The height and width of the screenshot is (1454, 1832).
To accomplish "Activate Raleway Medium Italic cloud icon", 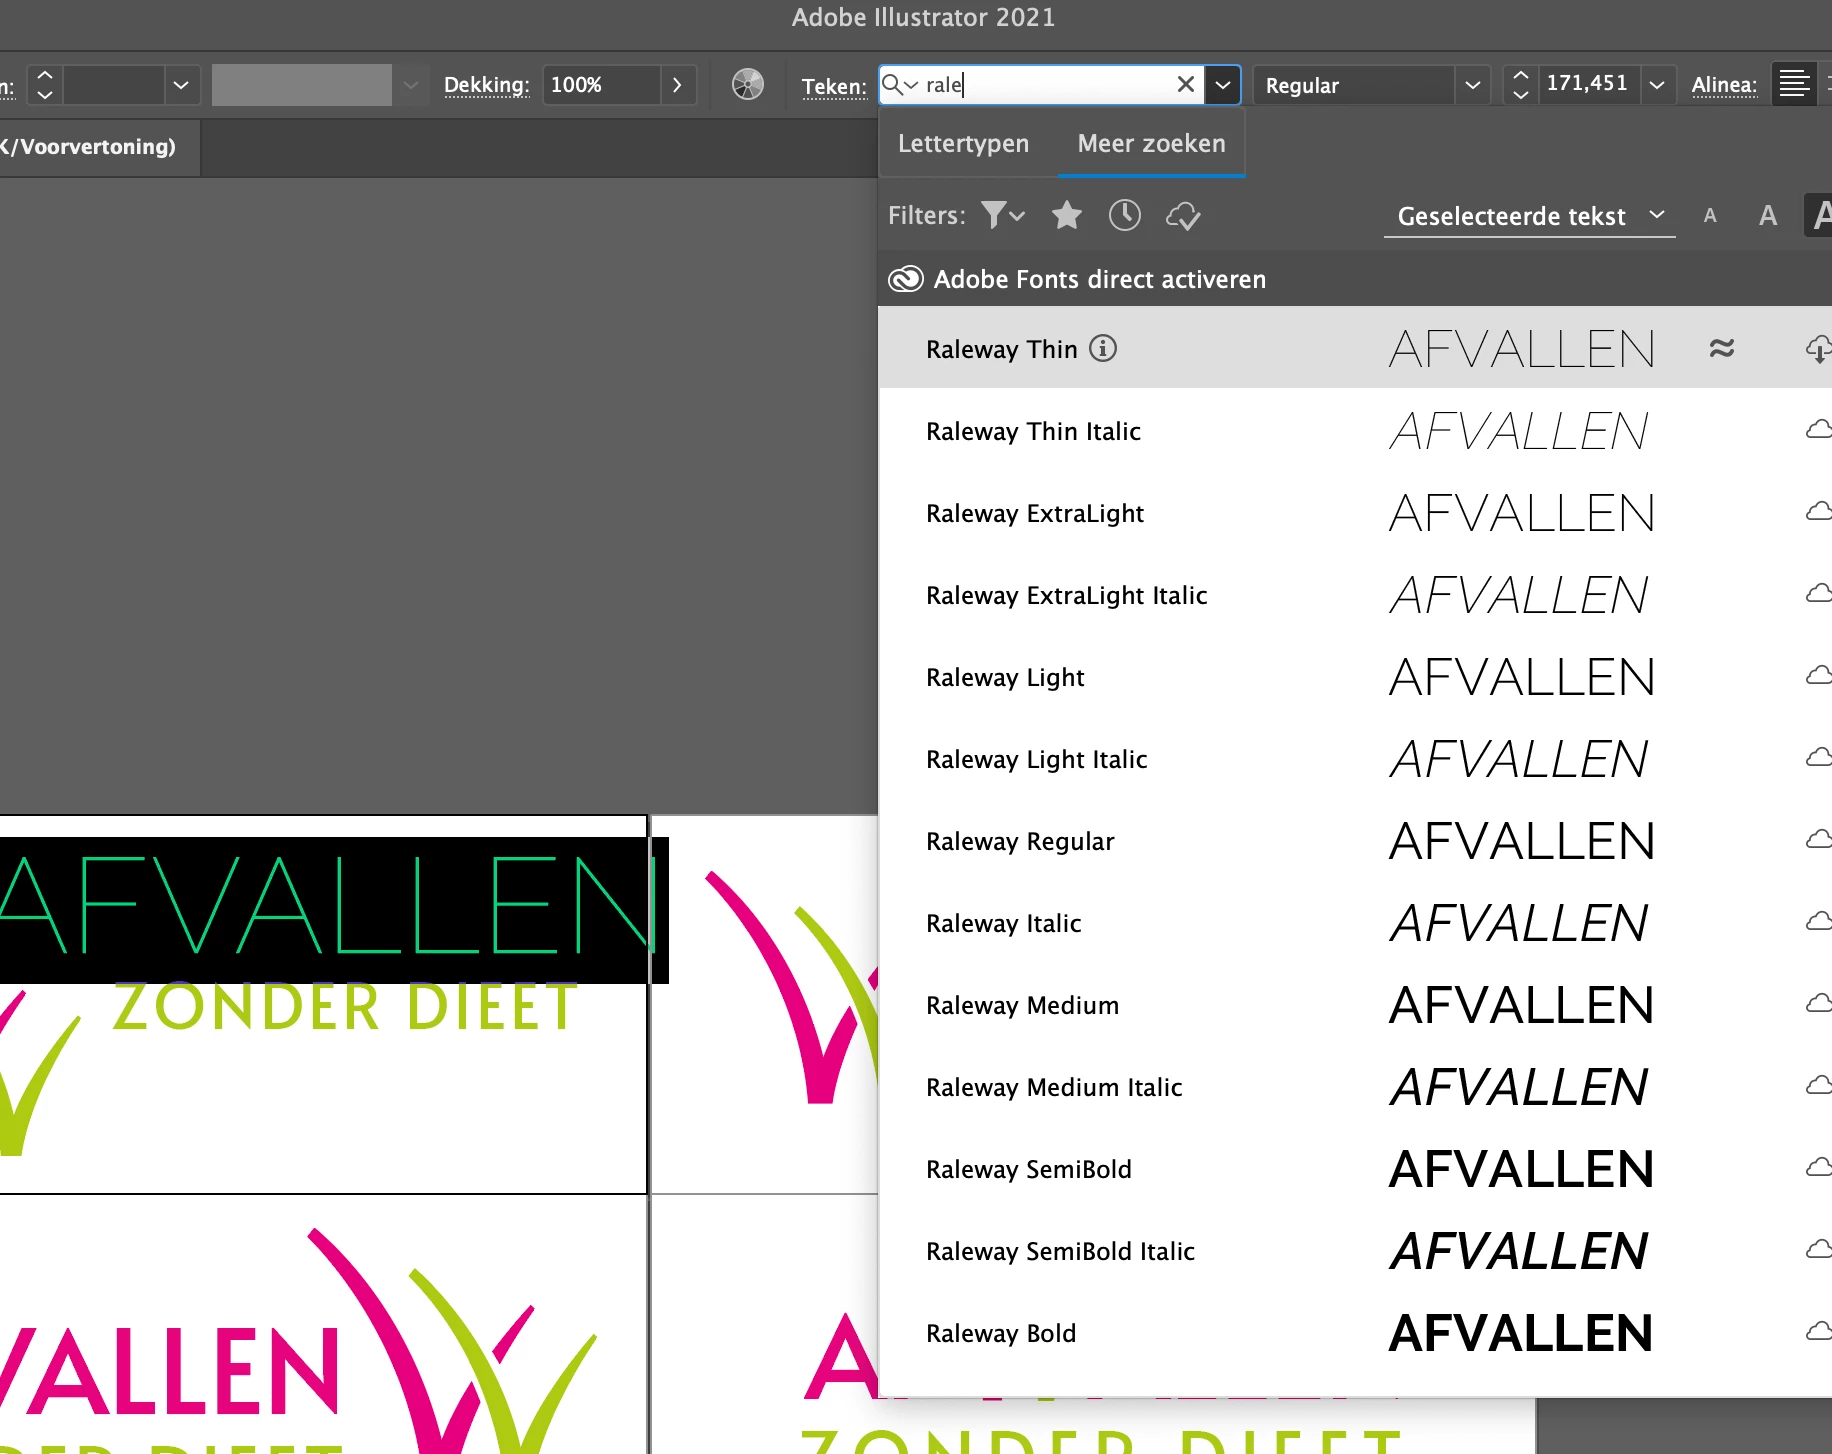I will click(x=1819, y=1086).
